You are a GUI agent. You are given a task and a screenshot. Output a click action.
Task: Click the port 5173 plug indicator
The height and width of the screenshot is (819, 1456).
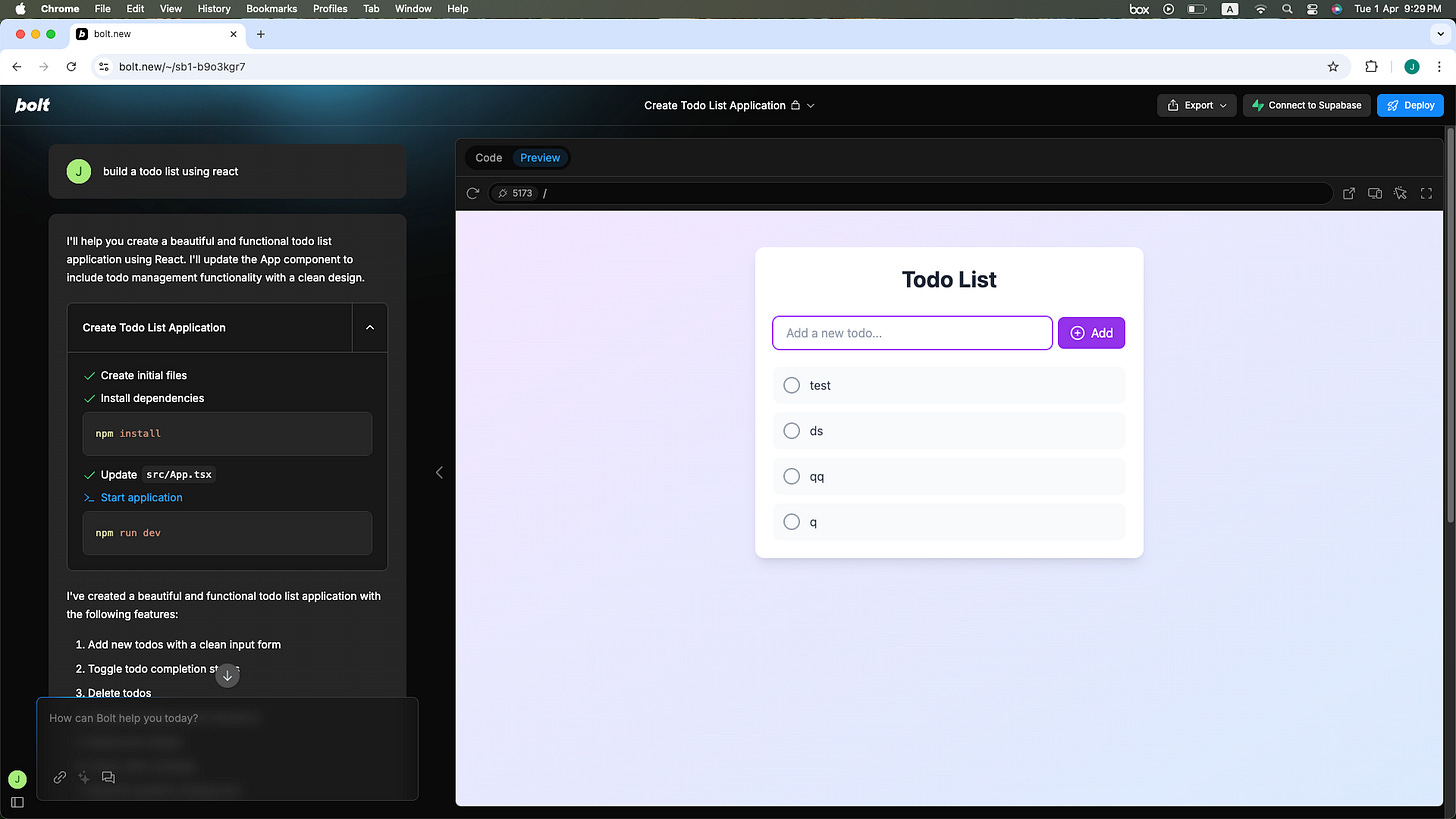click(x=515, y=193)
